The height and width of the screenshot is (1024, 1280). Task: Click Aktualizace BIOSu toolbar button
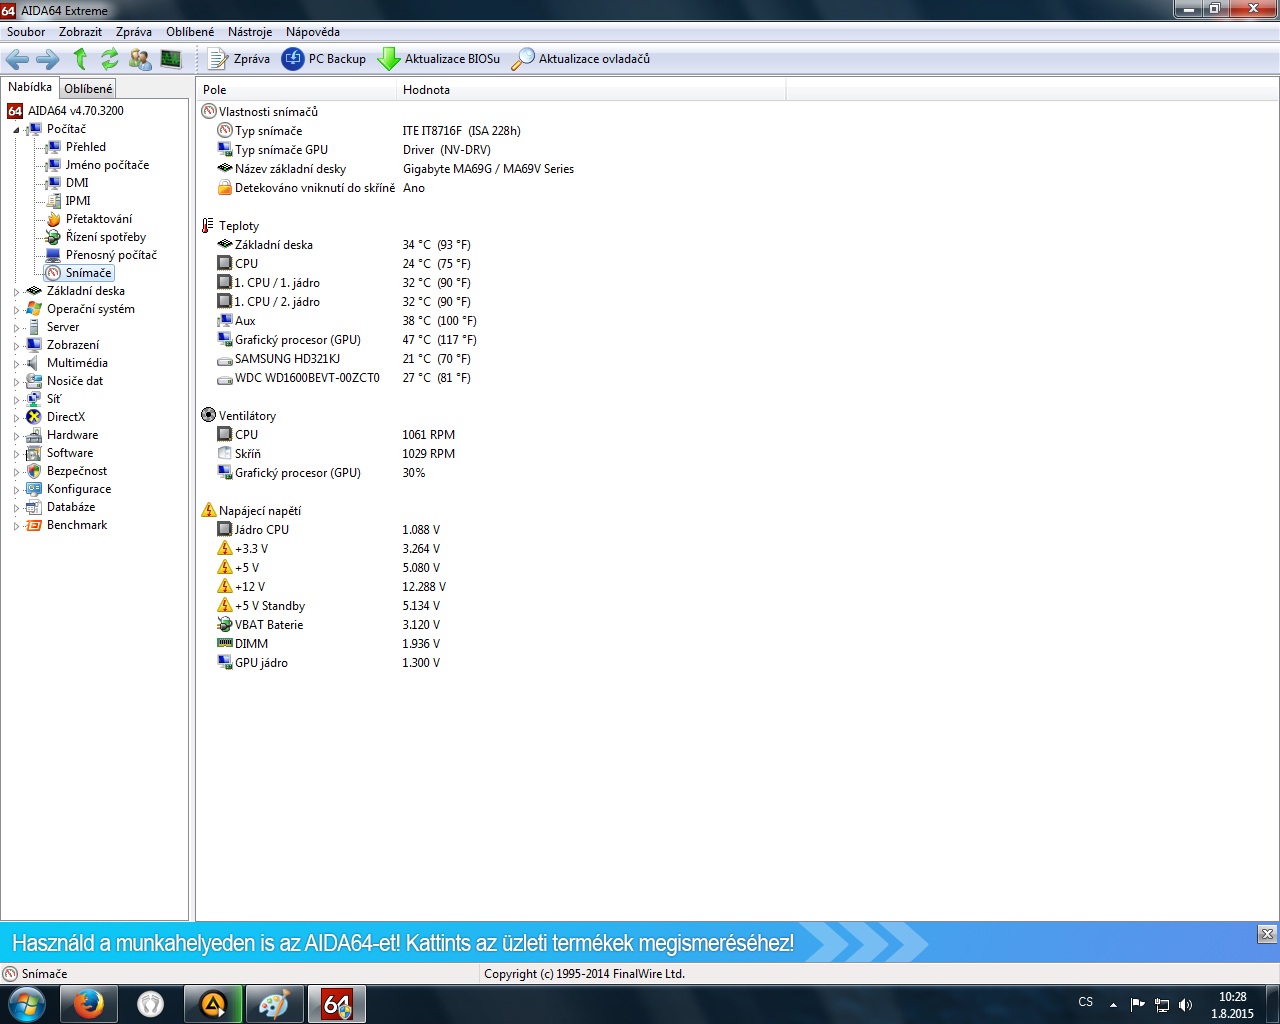pyautogui.click(x=439, y=59)
